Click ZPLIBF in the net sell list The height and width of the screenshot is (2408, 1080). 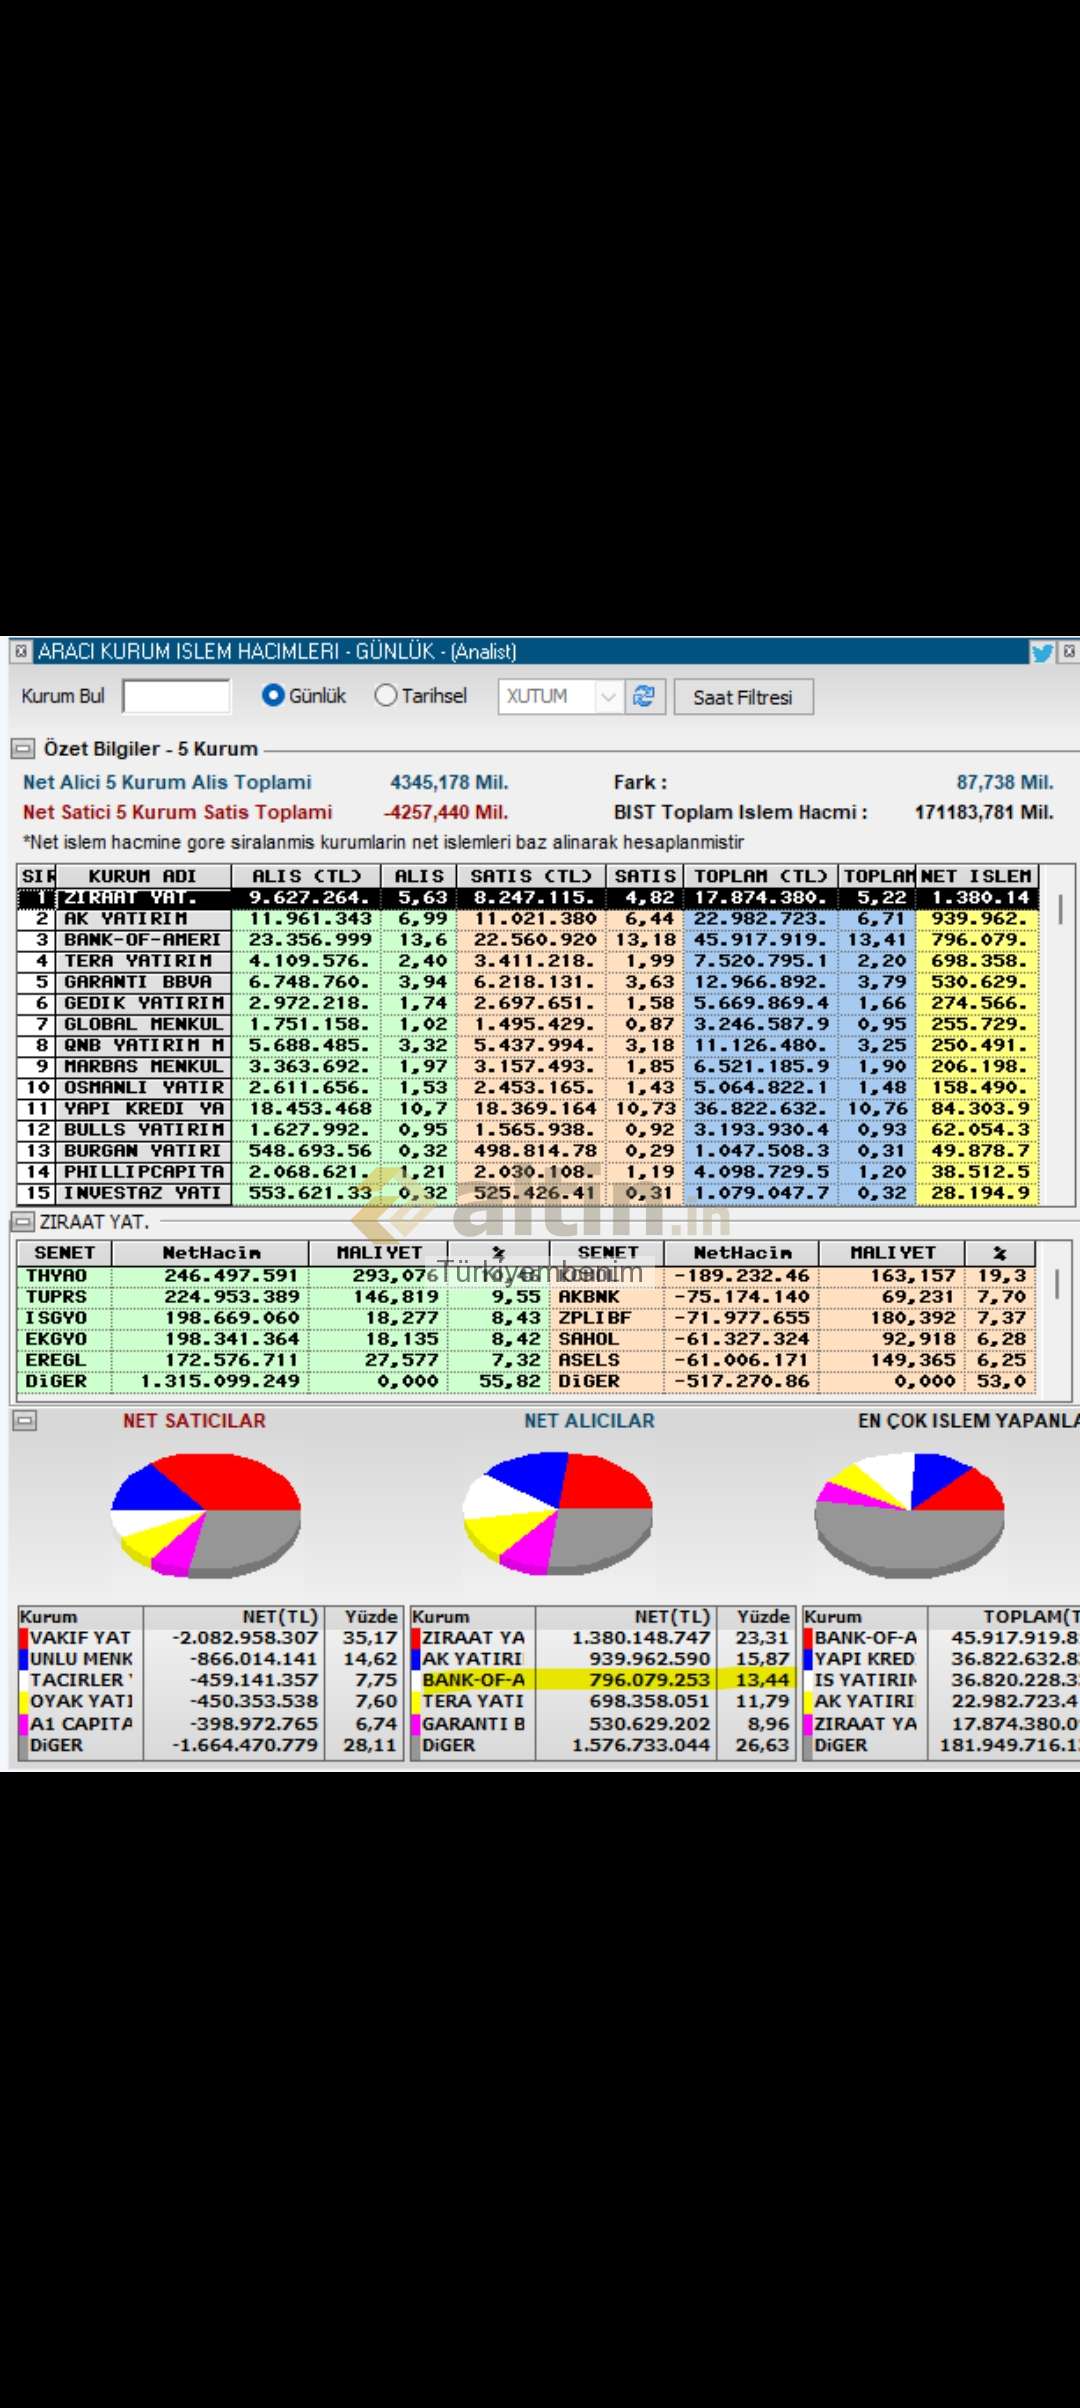point(594,1318)
